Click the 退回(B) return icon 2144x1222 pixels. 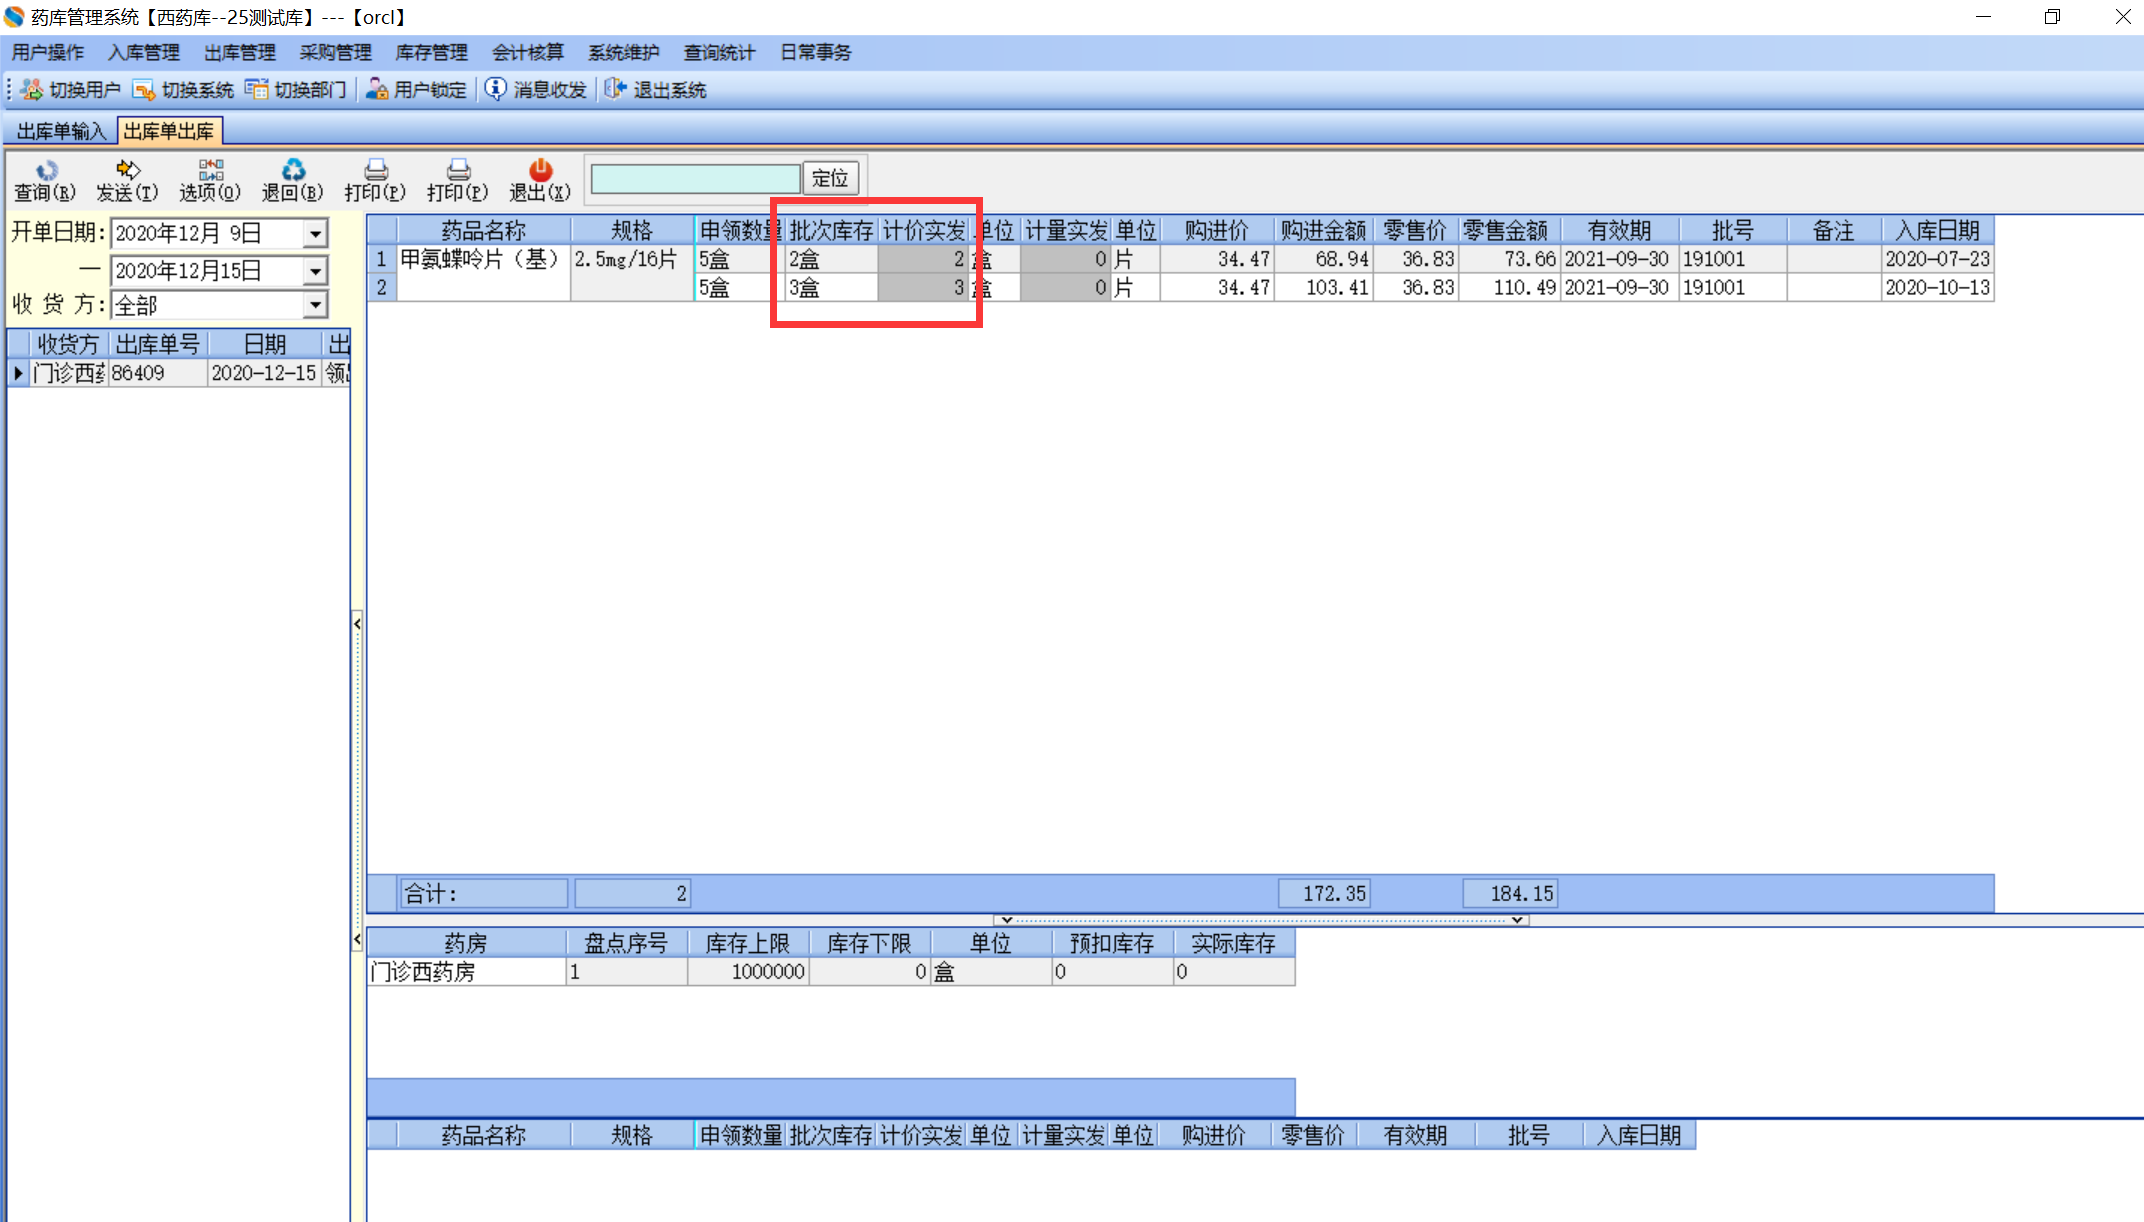tap(292, 170)
